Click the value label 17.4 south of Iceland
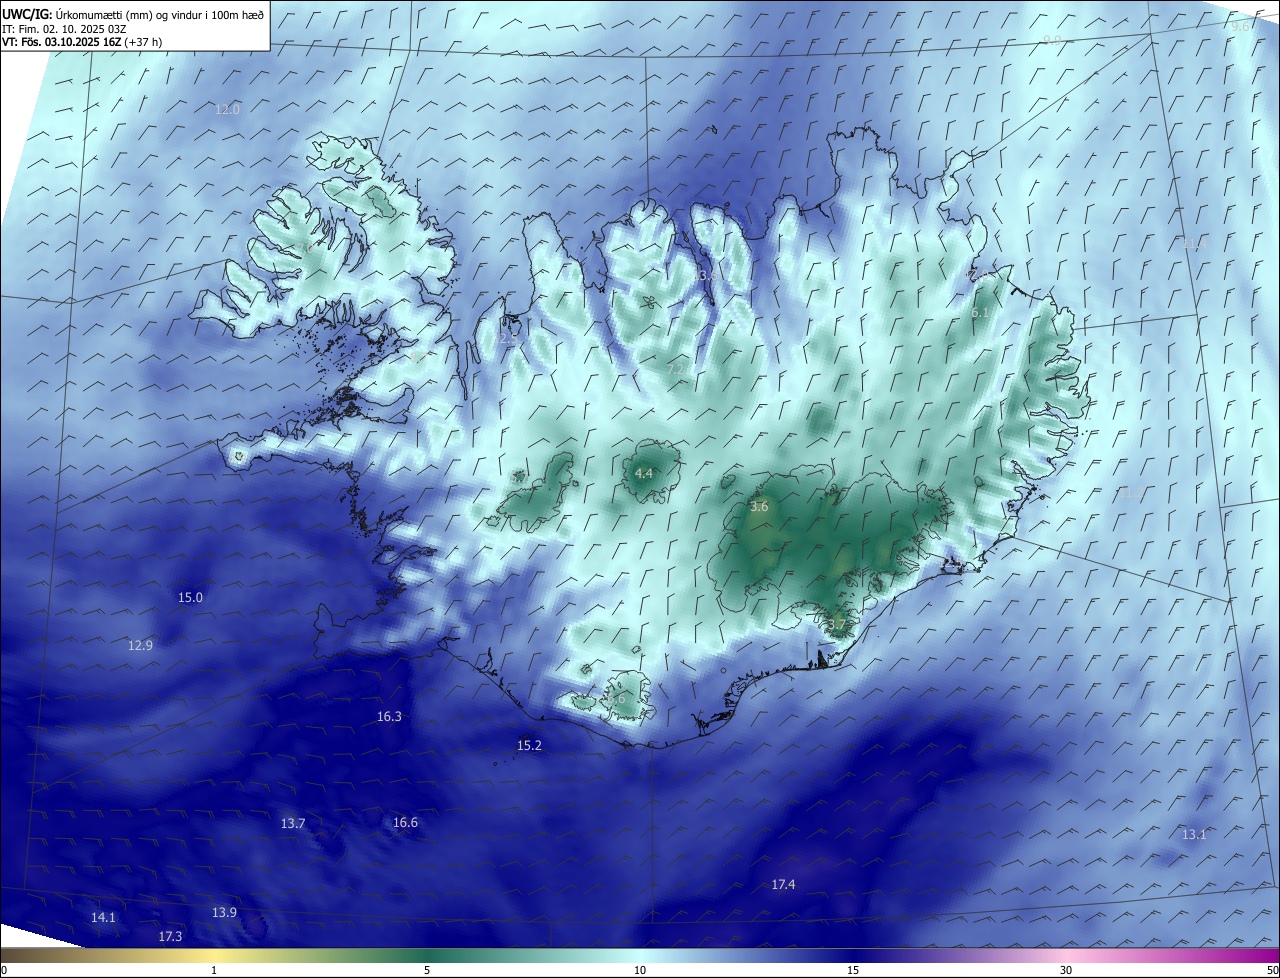1280x978 pixels. [x=783, y=884]
